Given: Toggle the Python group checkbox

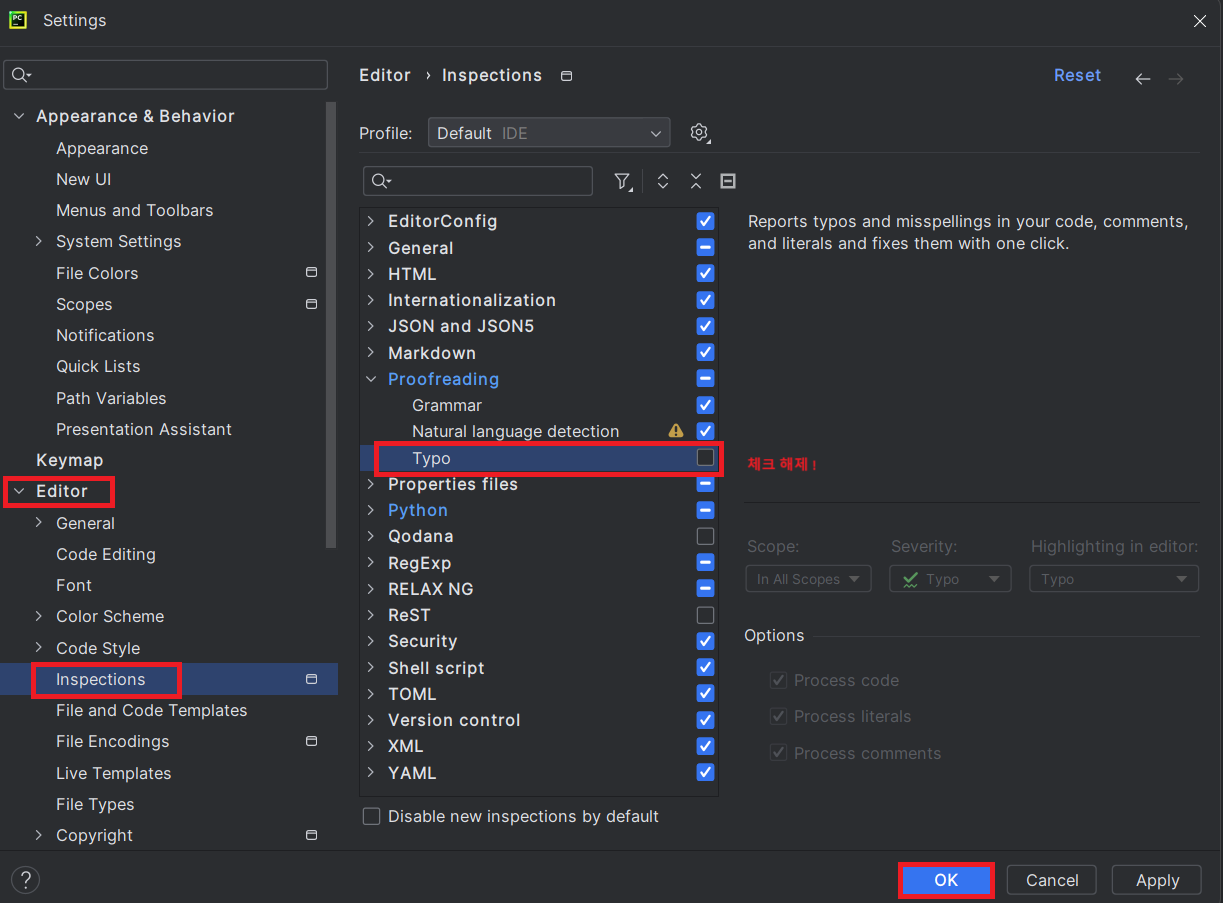Looking at the screenshot, I should pos(705,510).
